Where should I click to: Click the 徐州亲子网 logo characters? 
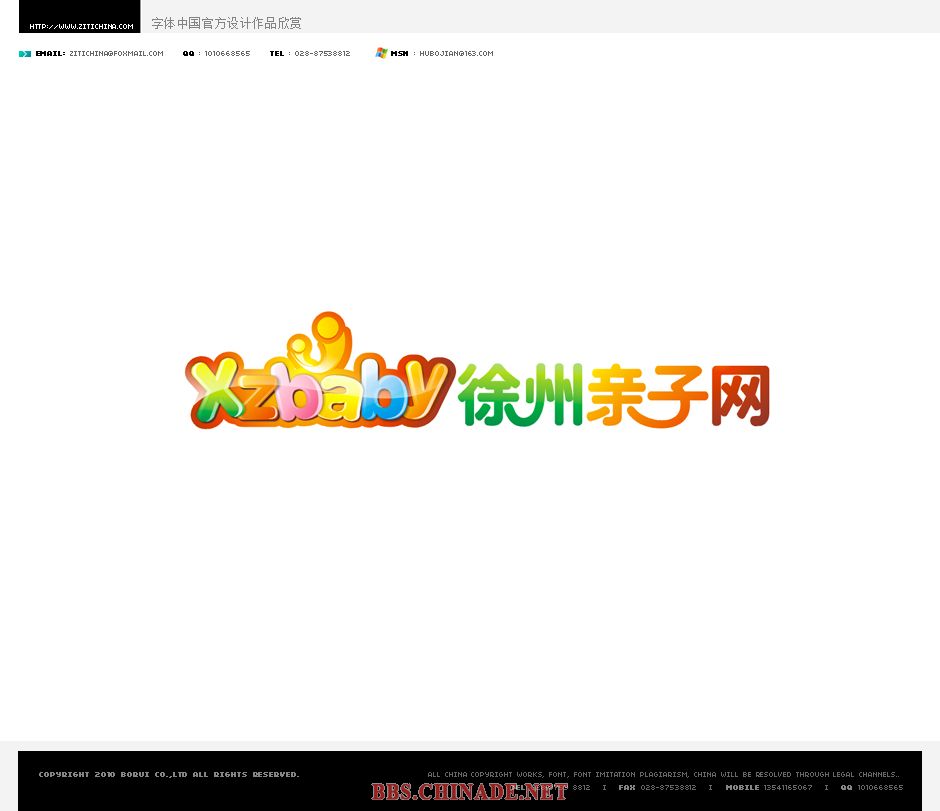[614, 394]
